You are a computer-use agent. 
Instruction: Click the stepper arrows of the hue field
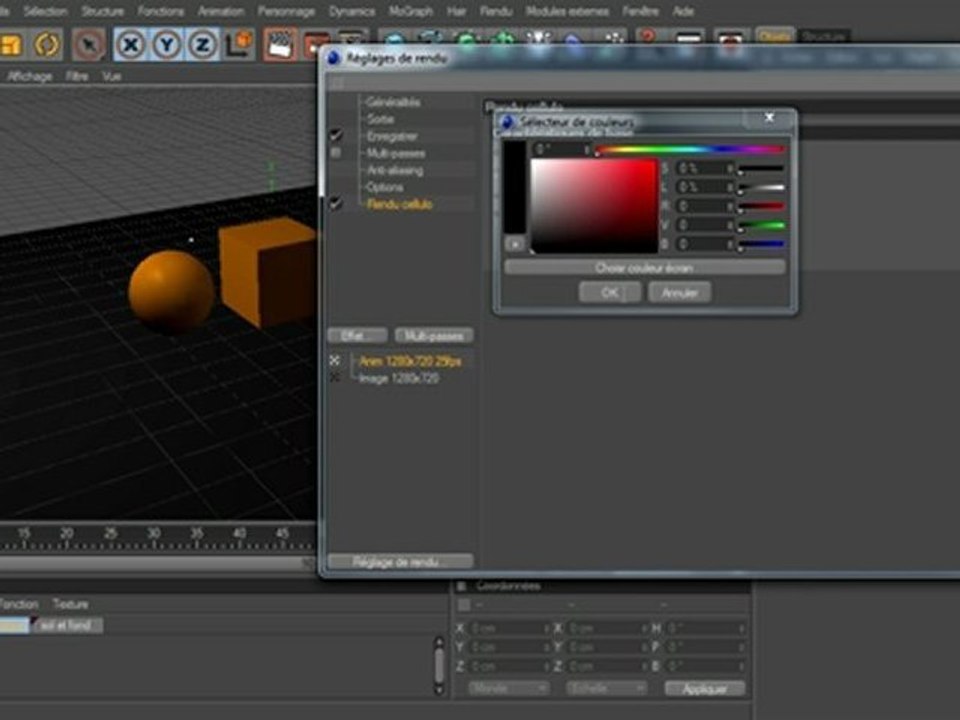tap(587, 149)
